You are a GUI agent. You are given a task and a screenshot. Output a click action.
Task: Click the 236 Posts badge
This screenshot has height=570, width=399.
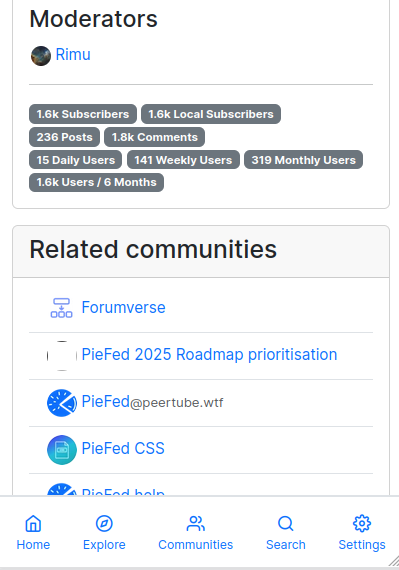[x=64, y=137]
